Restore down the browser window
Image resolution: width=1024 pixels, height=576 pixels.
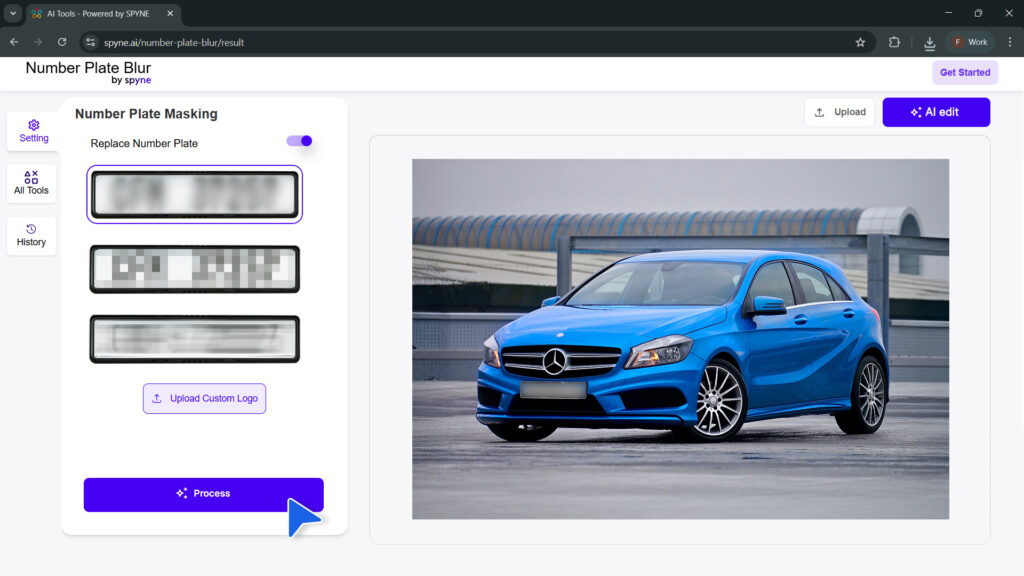[978, 13]
